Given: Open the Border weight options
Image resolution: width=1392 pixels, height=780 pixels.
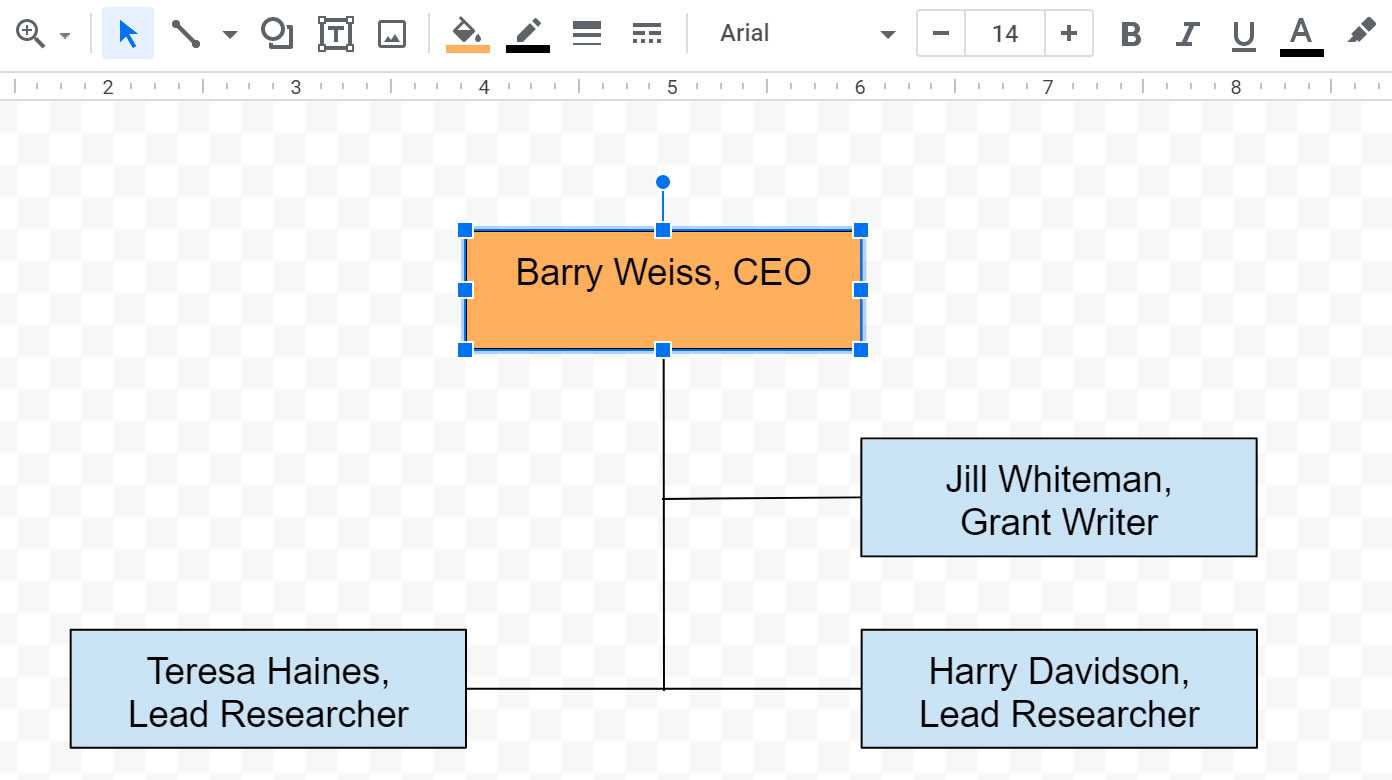Looking at the screenshot, I should click(x=586, y=32).
